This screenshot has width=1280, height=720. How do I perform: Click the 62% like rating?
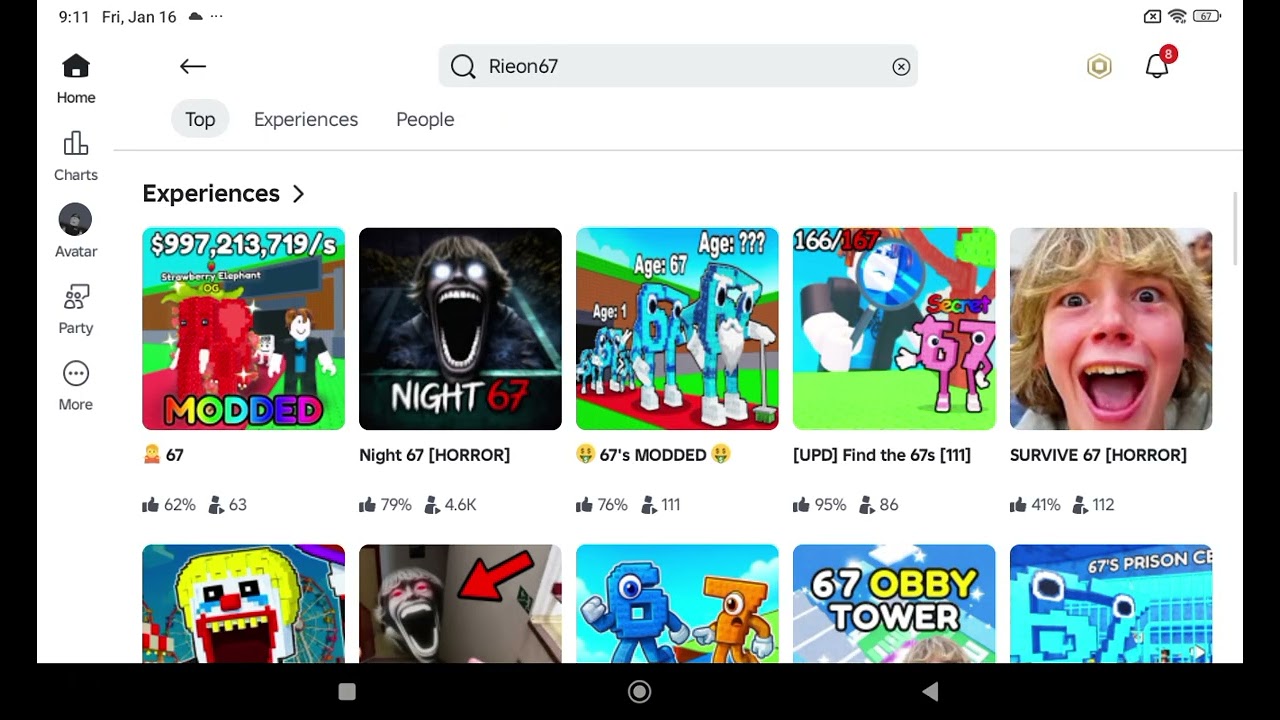coord(169,505)
